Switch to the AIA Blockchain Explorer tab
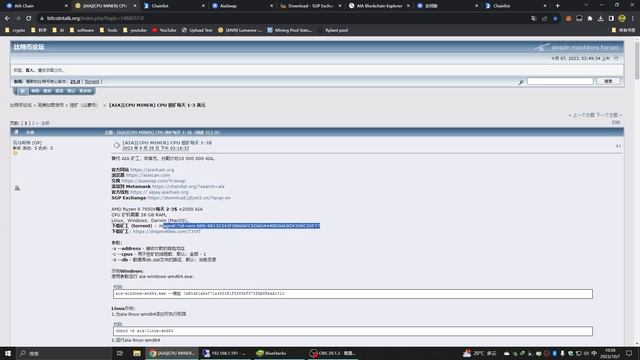 [x=379, y=6]
